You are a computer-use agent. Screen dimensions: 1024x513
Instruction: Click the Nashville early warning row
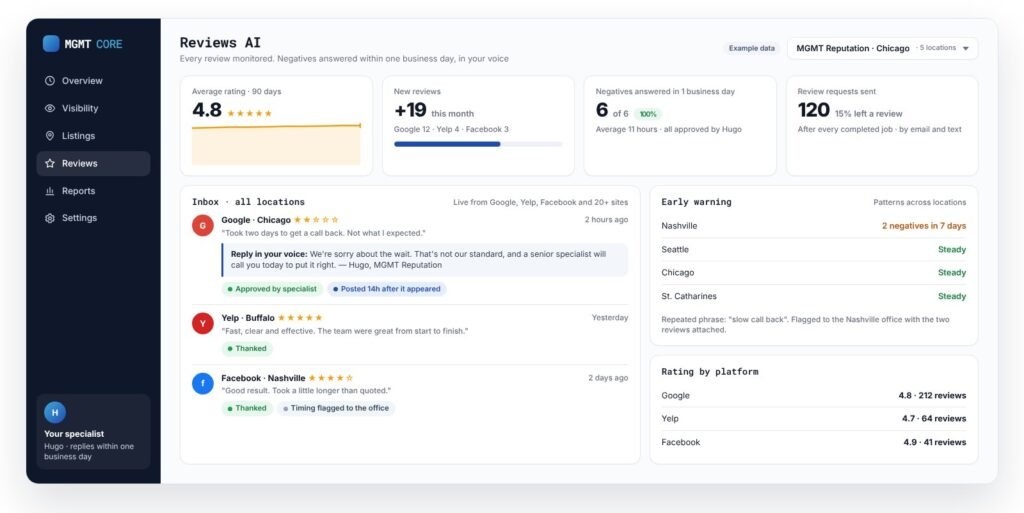click(814, 226)
